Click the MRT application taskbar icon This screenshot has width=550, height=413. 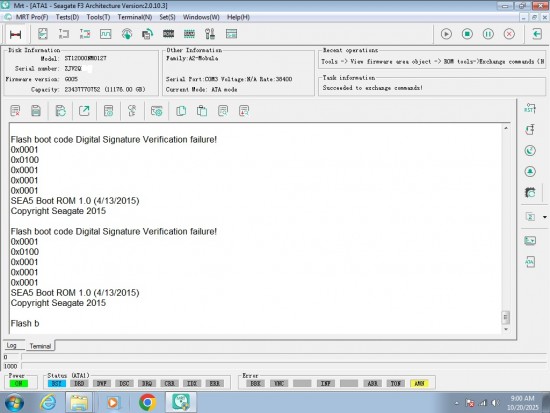181,402
